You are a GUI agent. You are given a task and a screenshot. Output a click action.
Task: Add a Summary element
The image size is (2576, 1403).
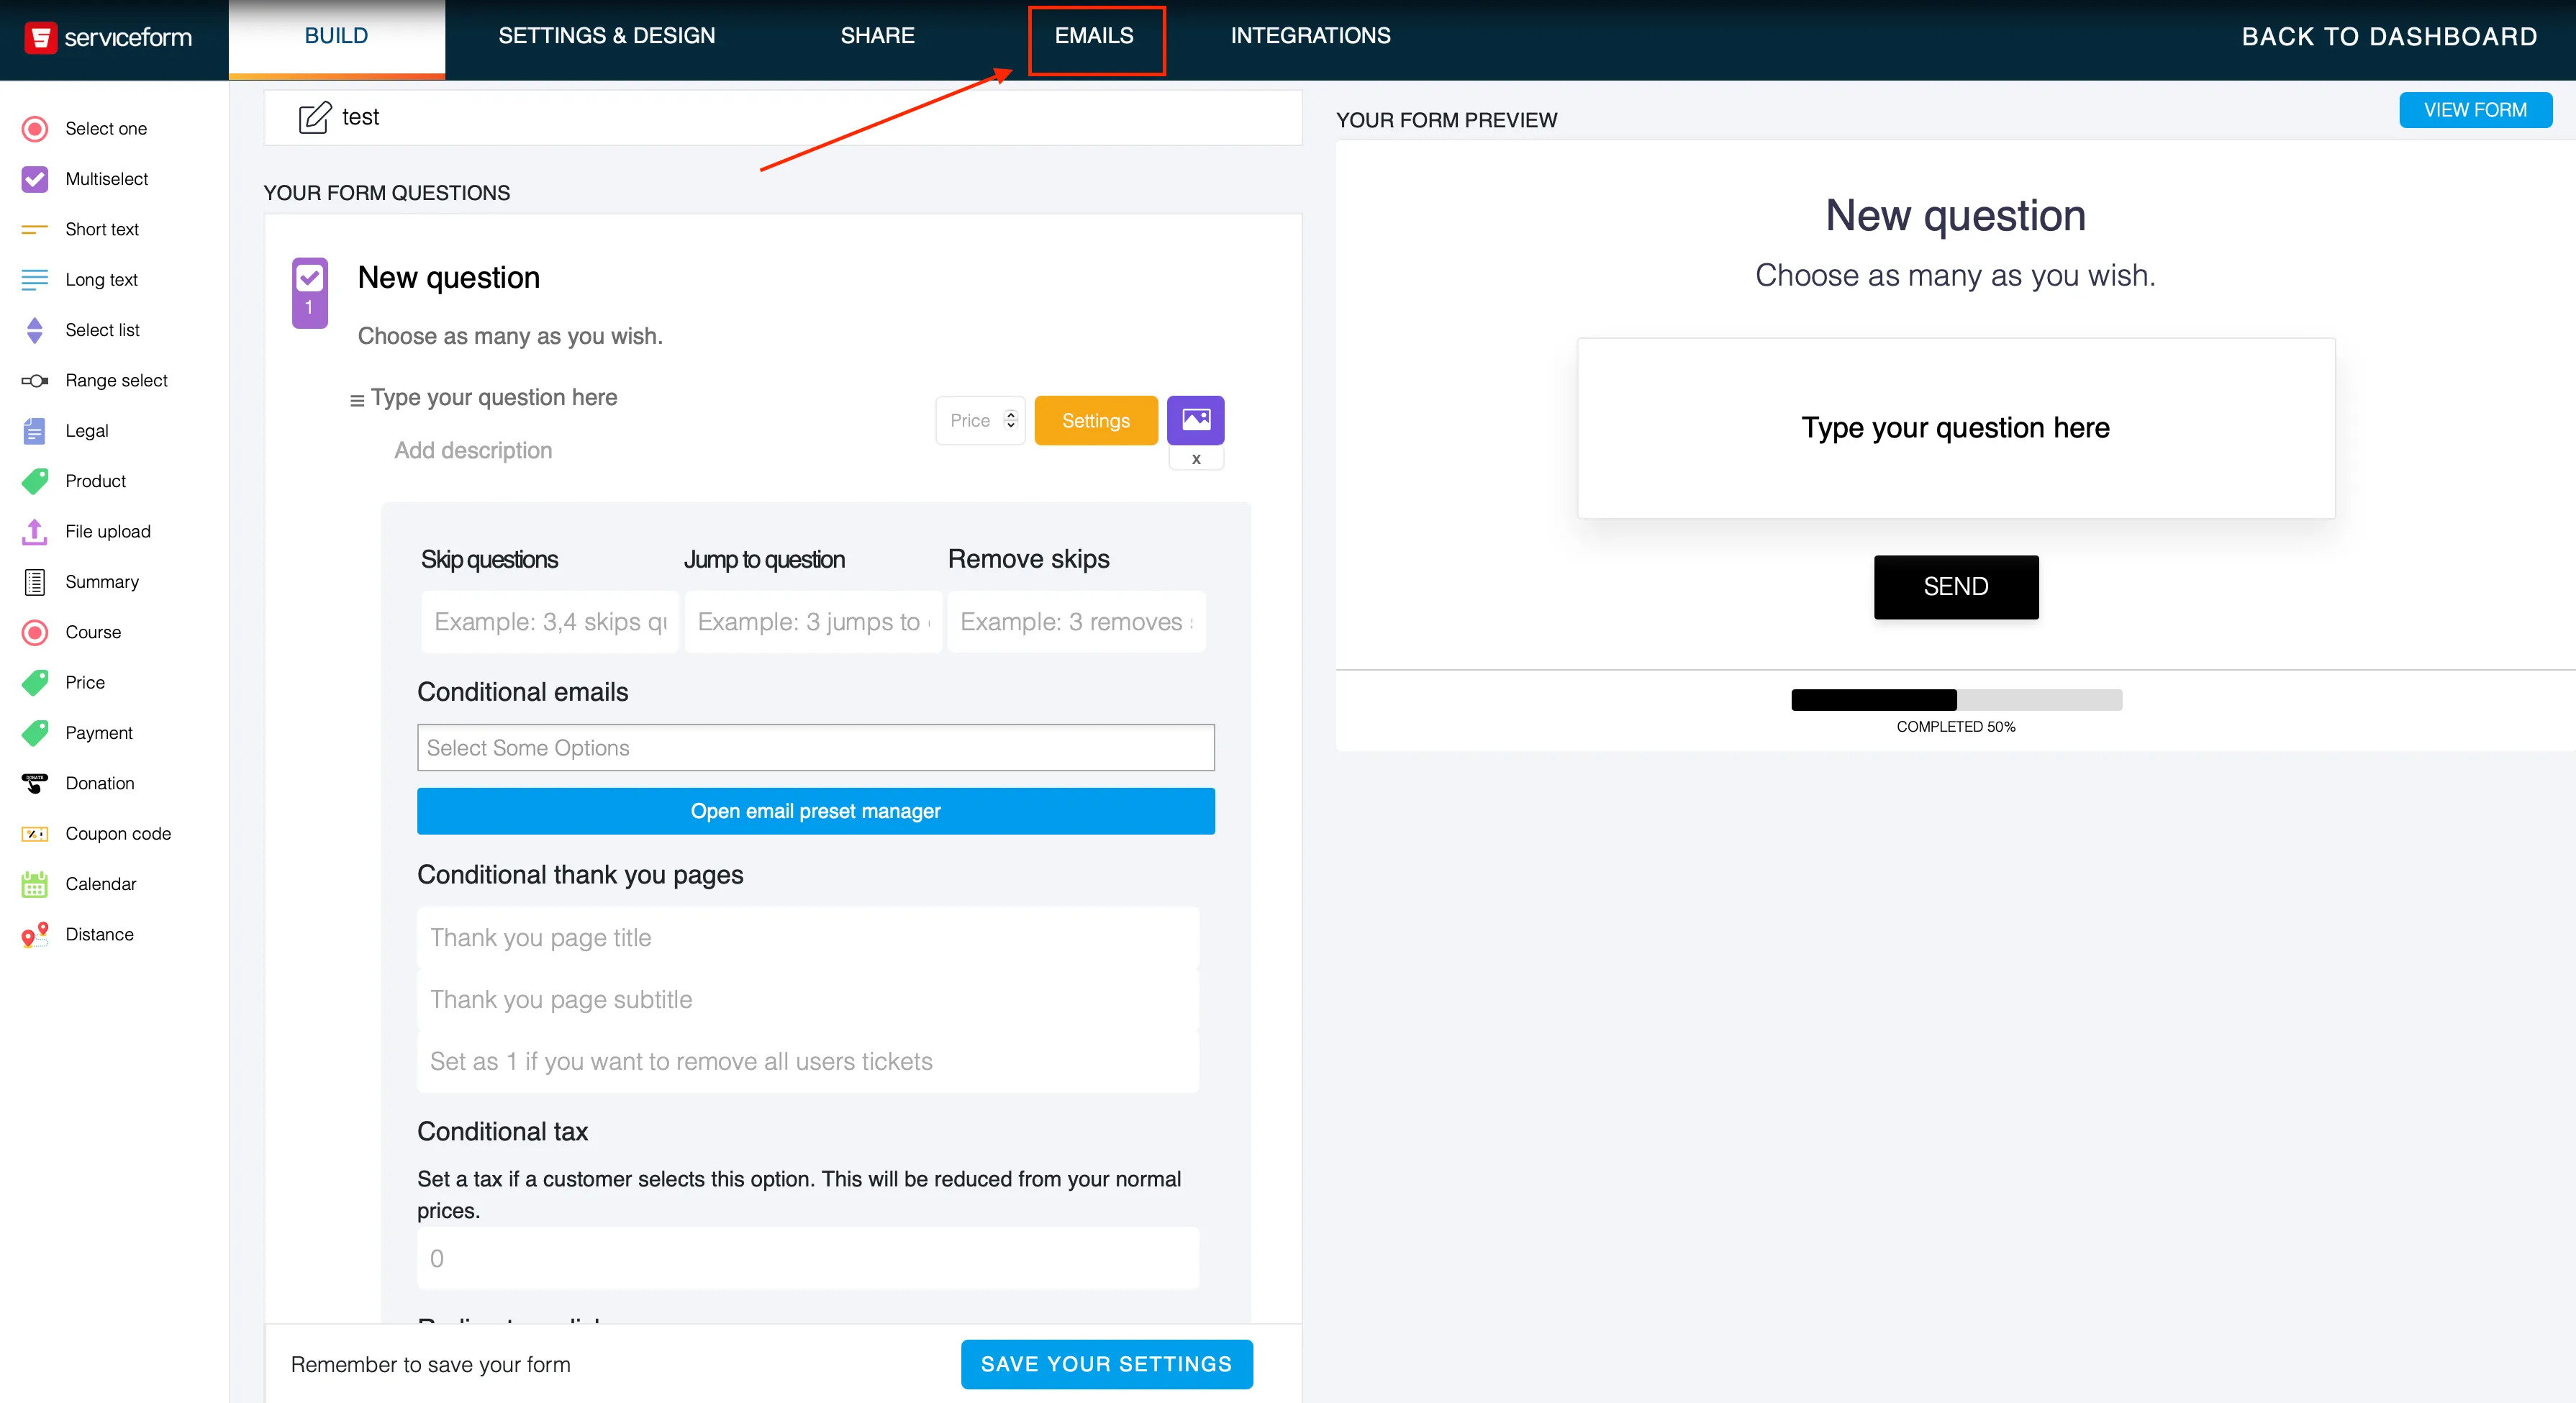[x=80, y=582]
